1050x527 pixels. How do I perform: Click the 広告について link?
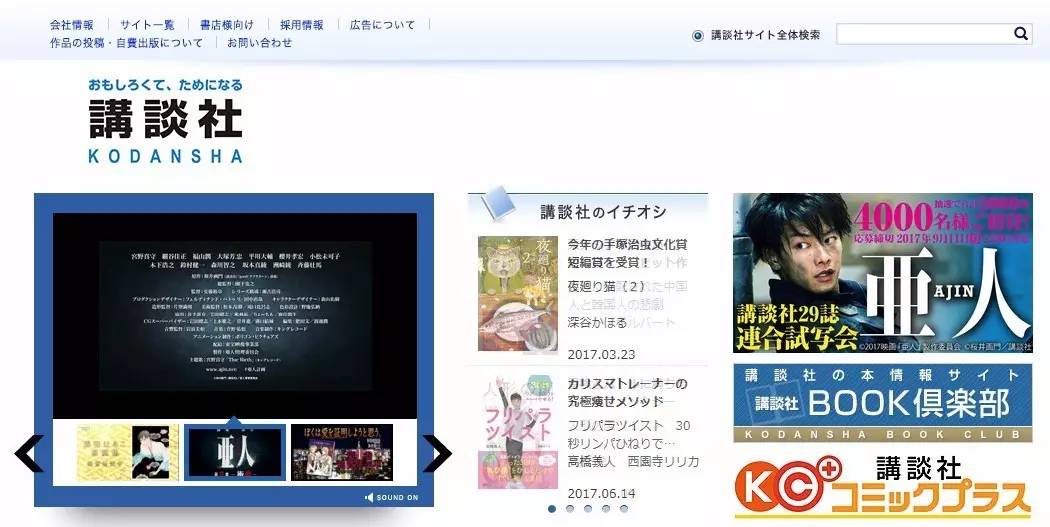point(382,25)
